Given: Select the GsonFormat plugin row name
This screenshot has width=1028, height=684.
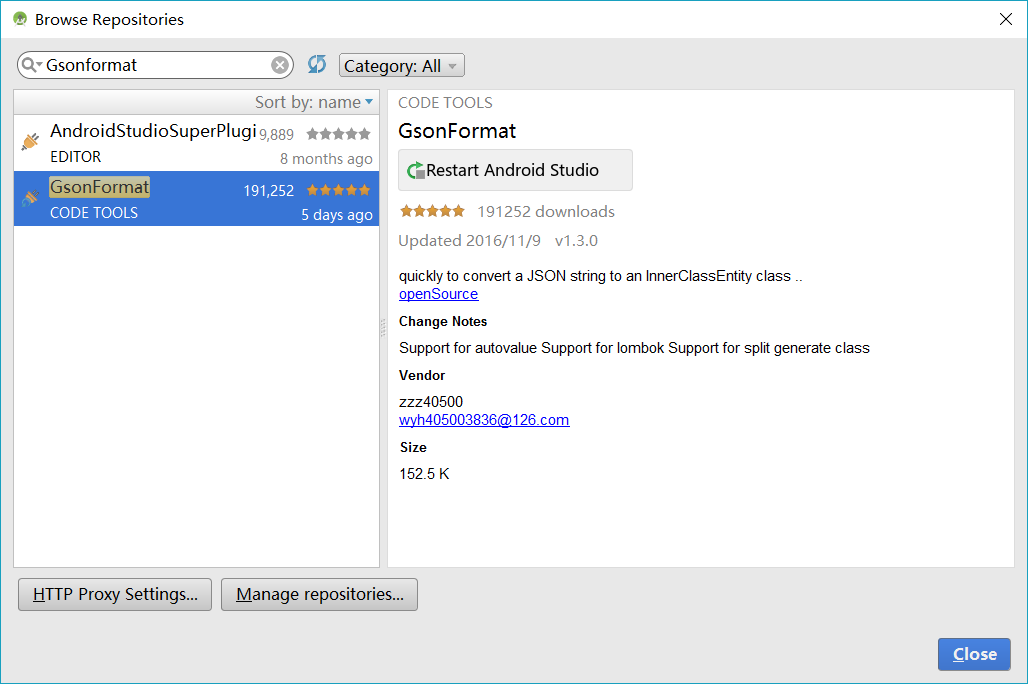Looking at the screenshot, I should [x=100, y=187].
